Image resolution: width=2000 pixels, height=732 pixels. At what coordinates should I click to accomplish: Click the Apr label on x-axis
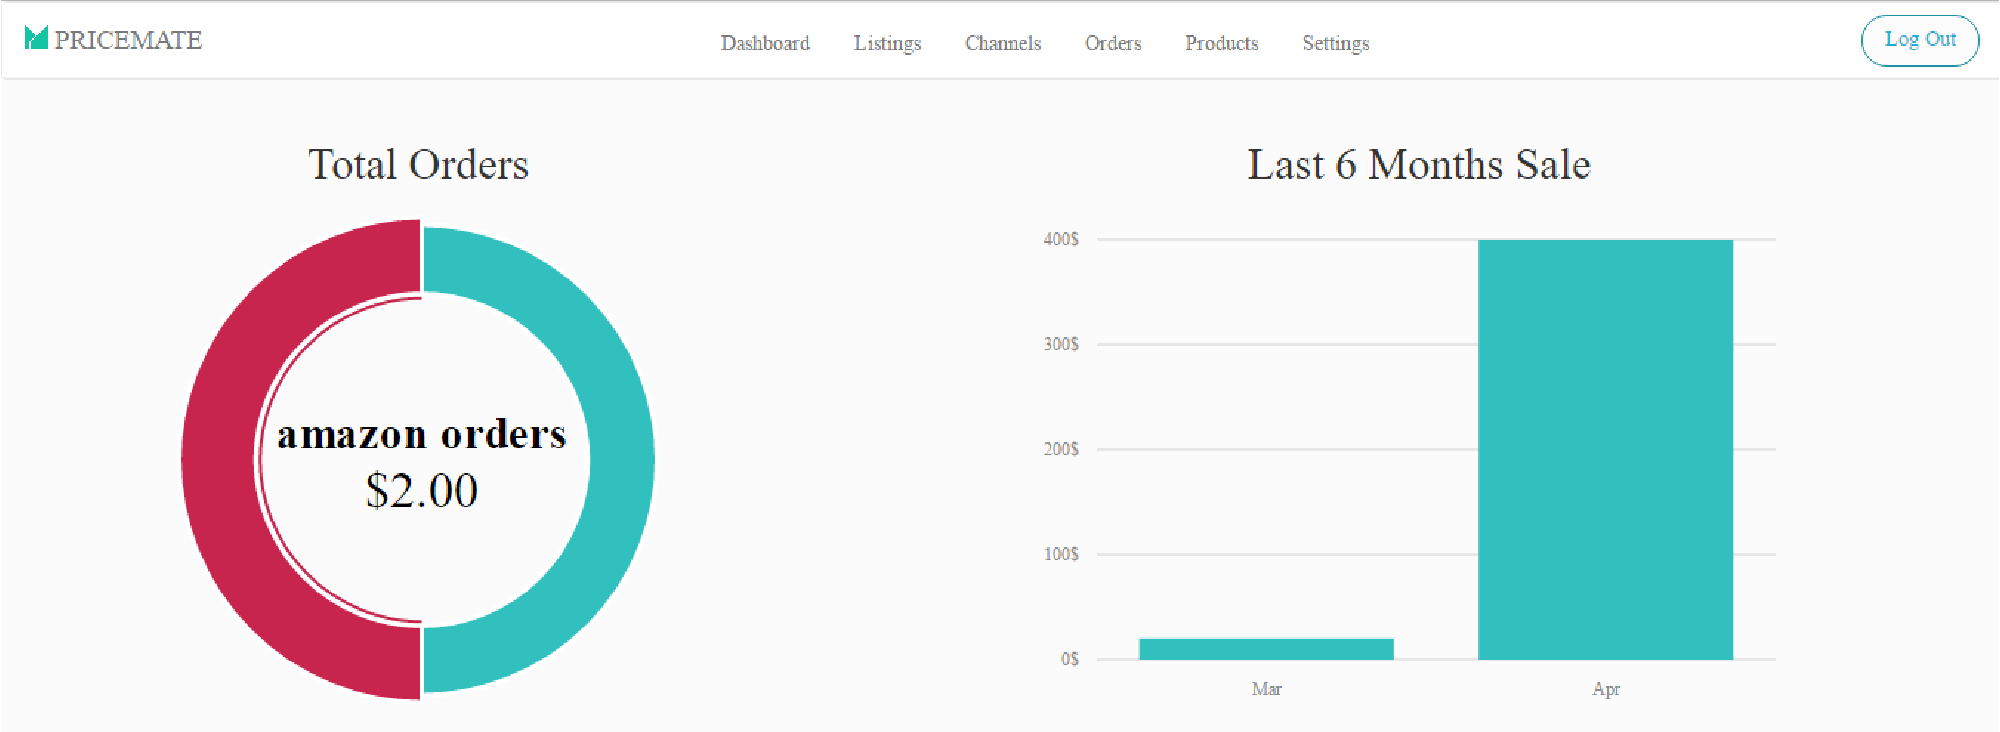tap(1605, 689)
